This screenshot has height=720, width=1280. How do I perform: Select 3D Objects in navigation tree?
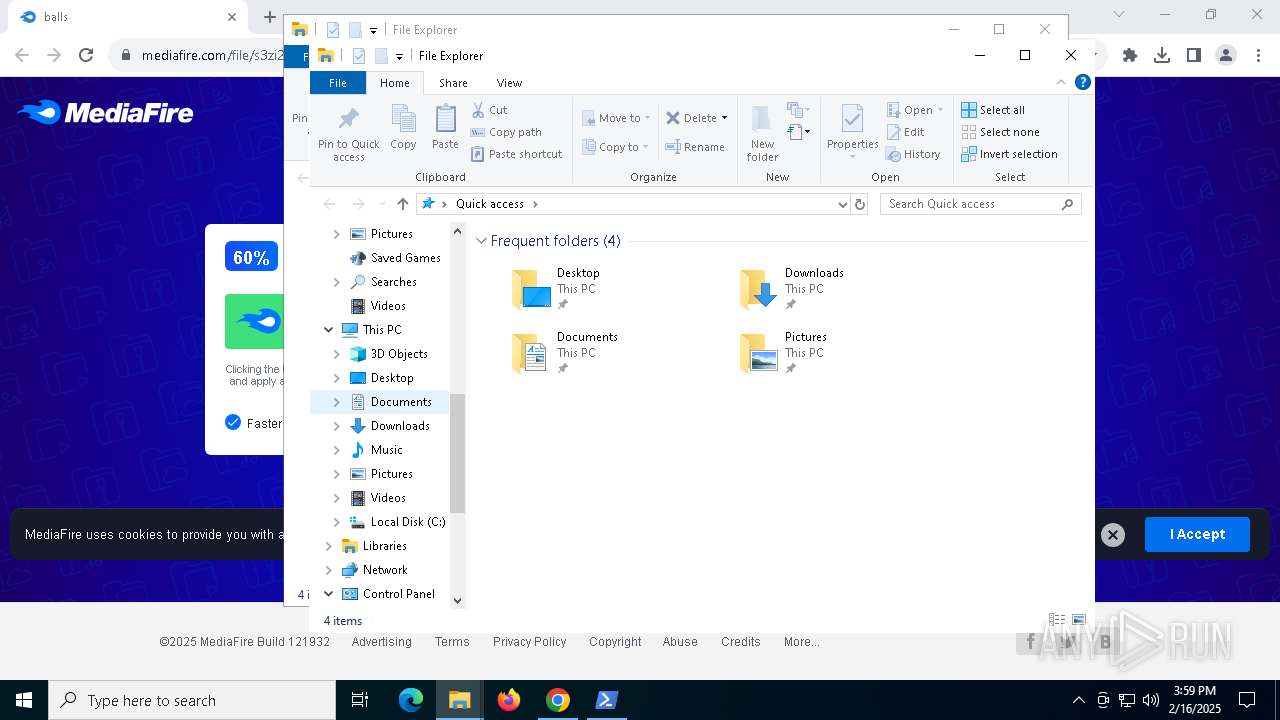pyautogui.click(x=399, y=354)
